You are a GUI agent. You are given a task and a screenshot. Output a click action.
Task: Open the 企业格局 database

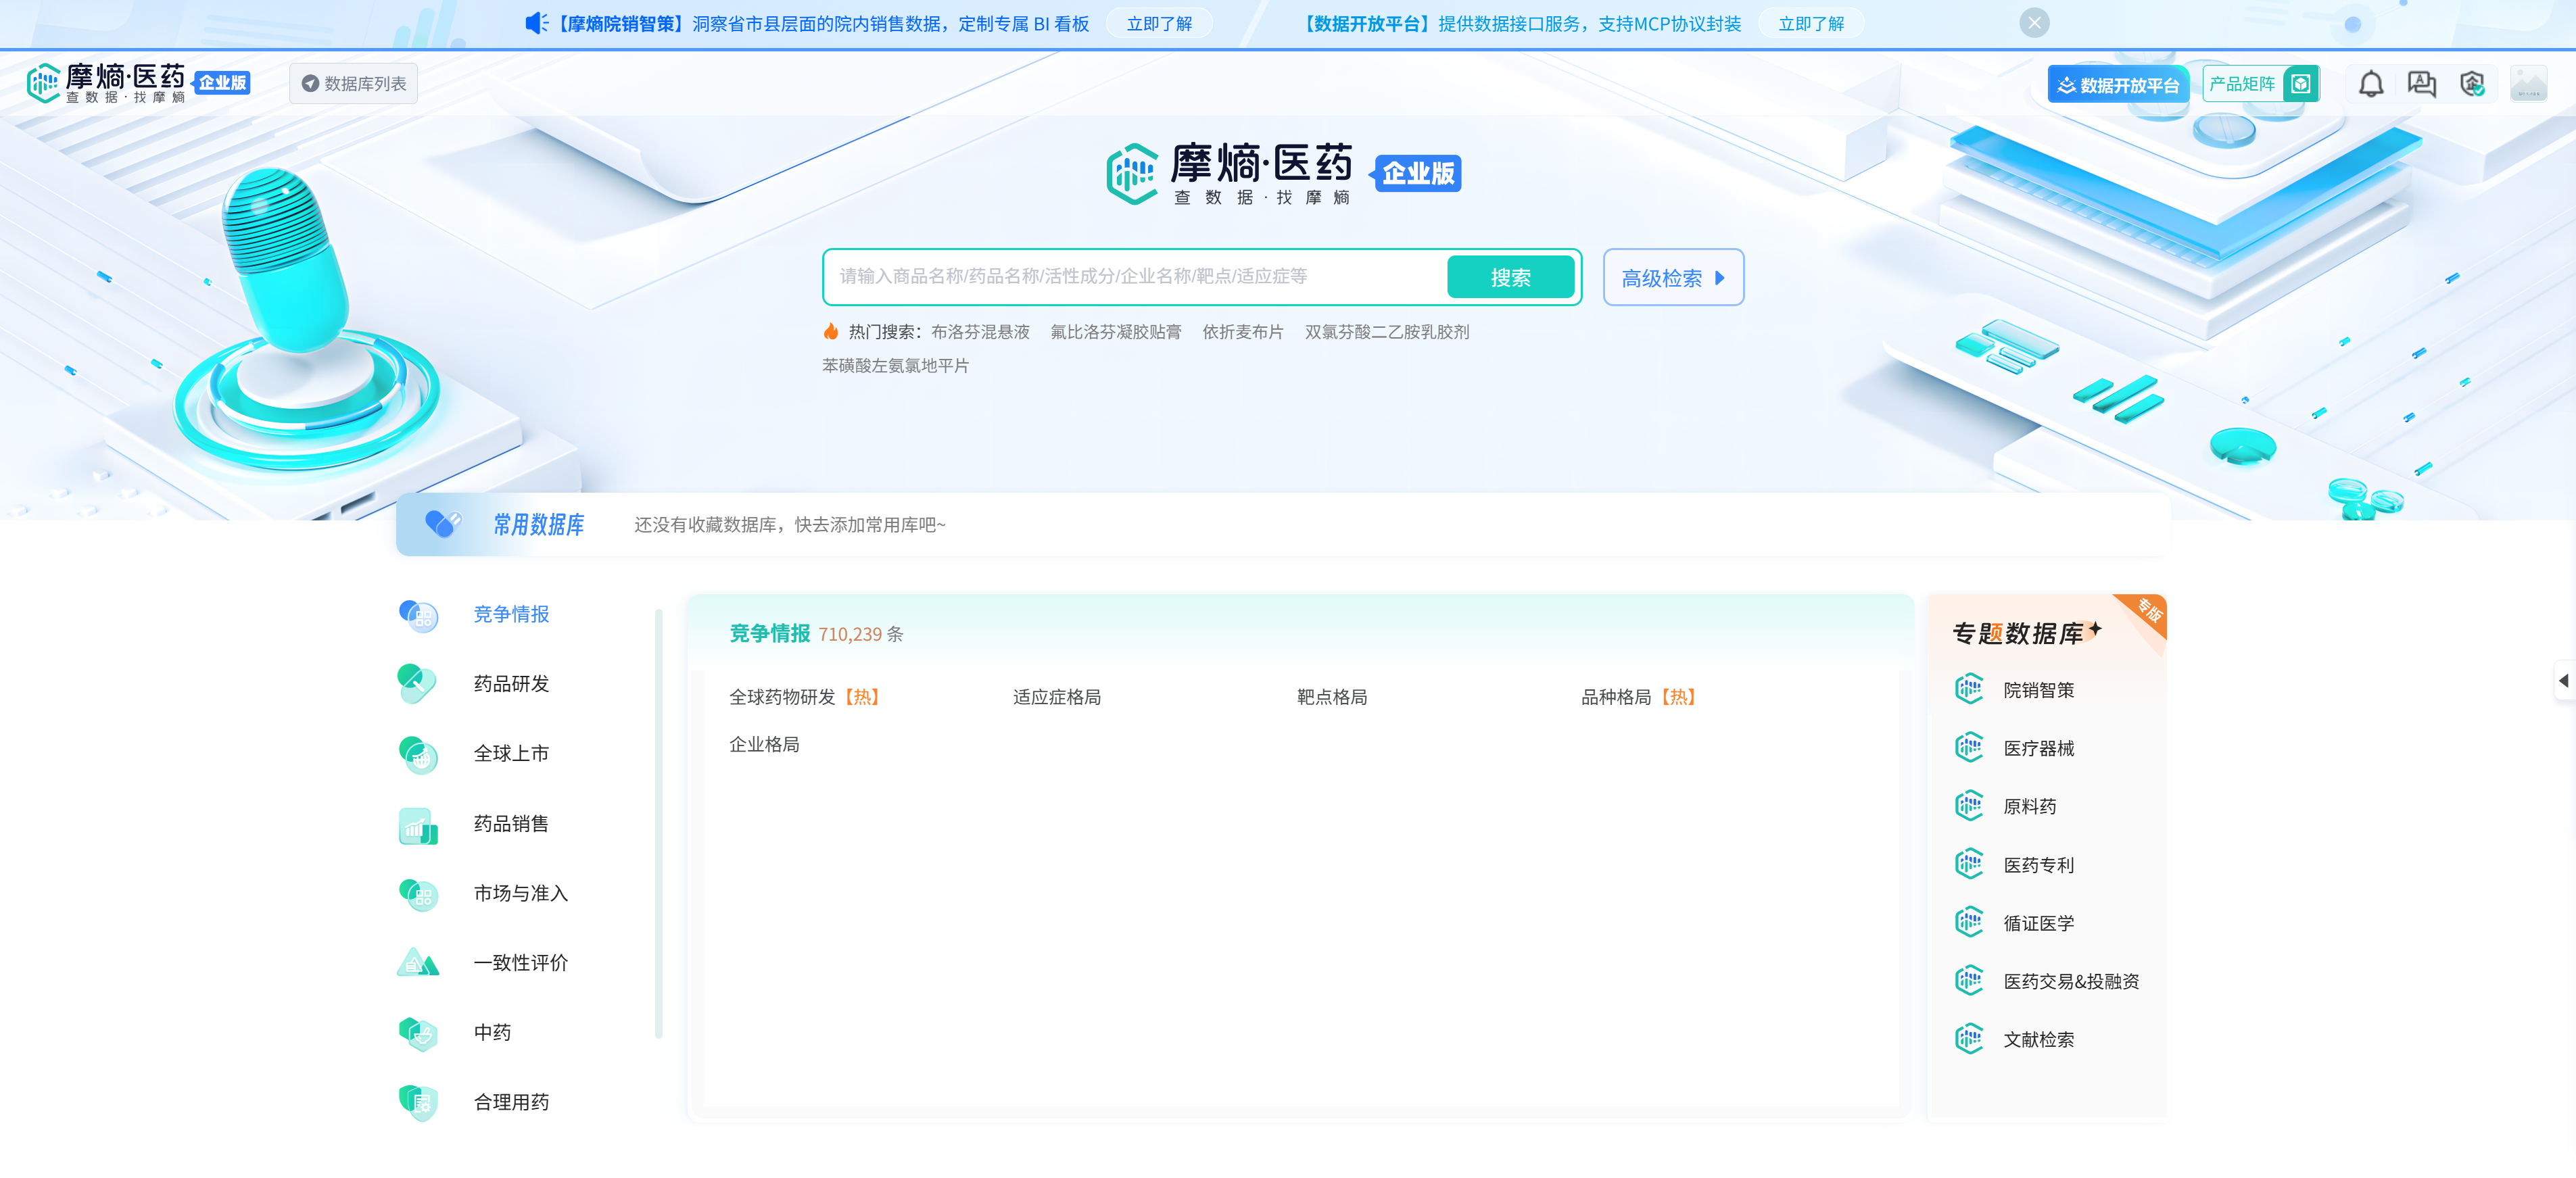[x=764, y=745]
